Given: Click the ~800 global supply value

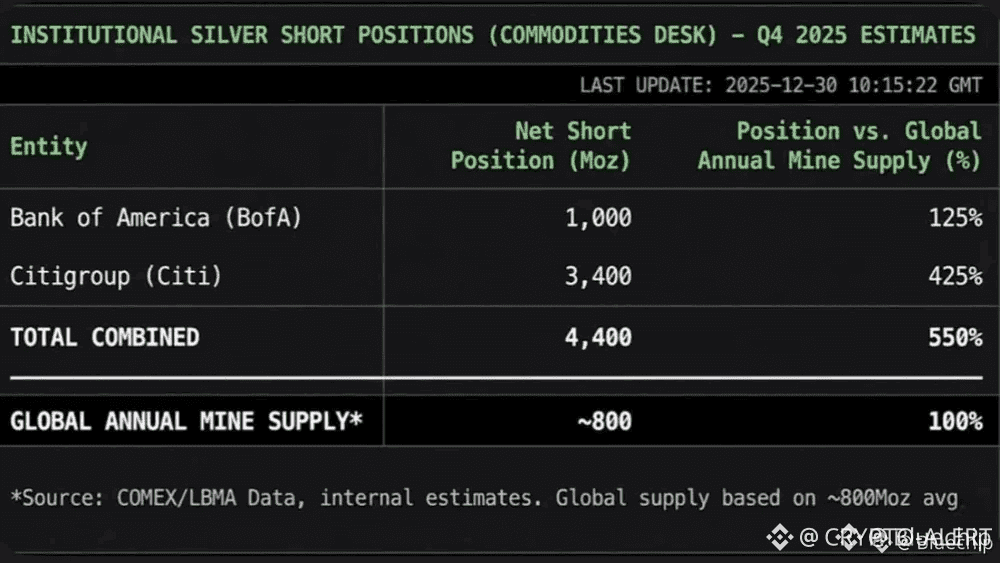Looking at the screenshot, I should pyautogui.click(x=604, y=421).
